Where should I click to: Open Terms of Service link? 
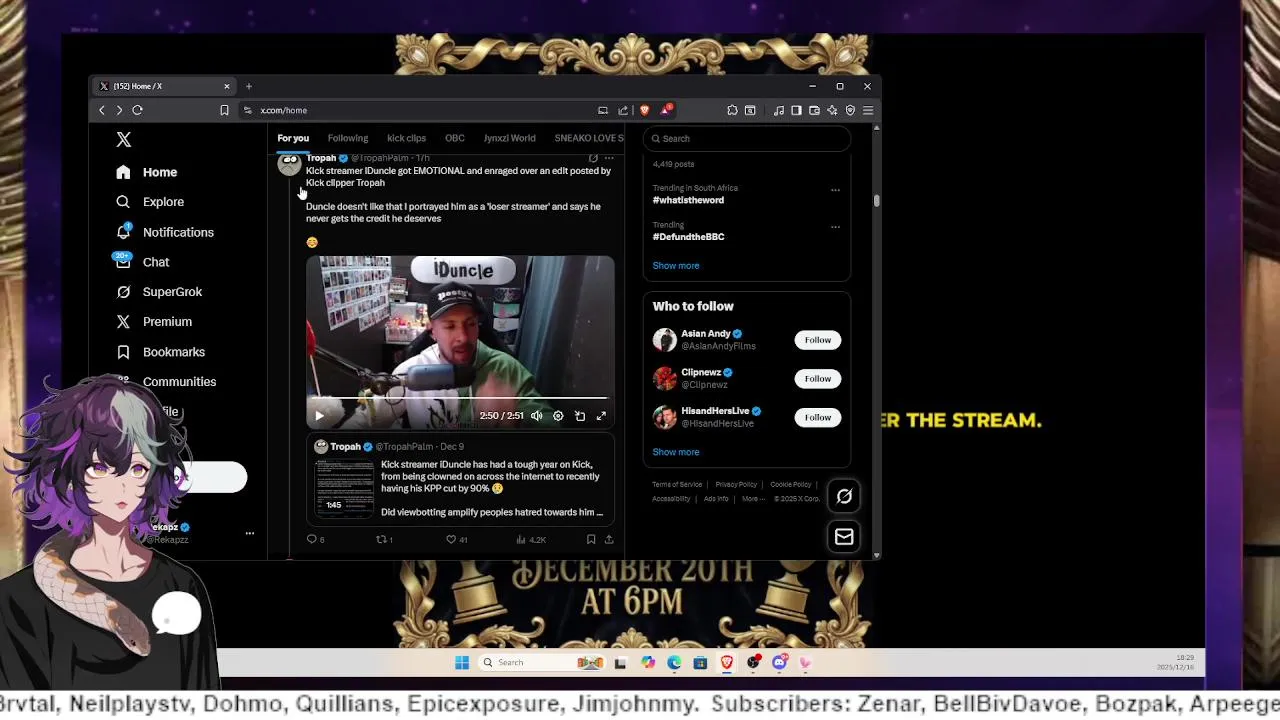(677, 485)
